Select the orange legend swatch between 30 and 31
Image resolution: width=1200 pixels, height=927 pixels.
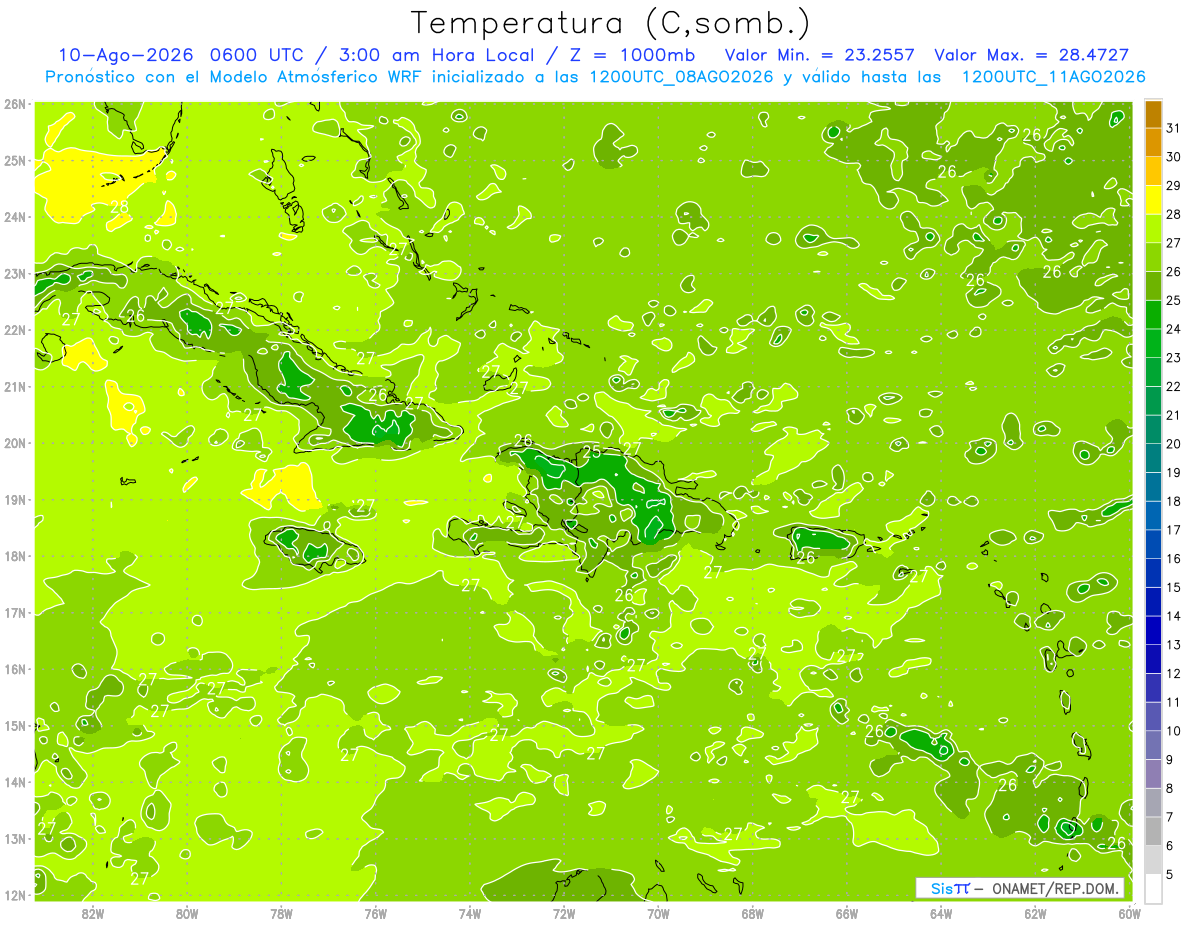pos(1153,143)
